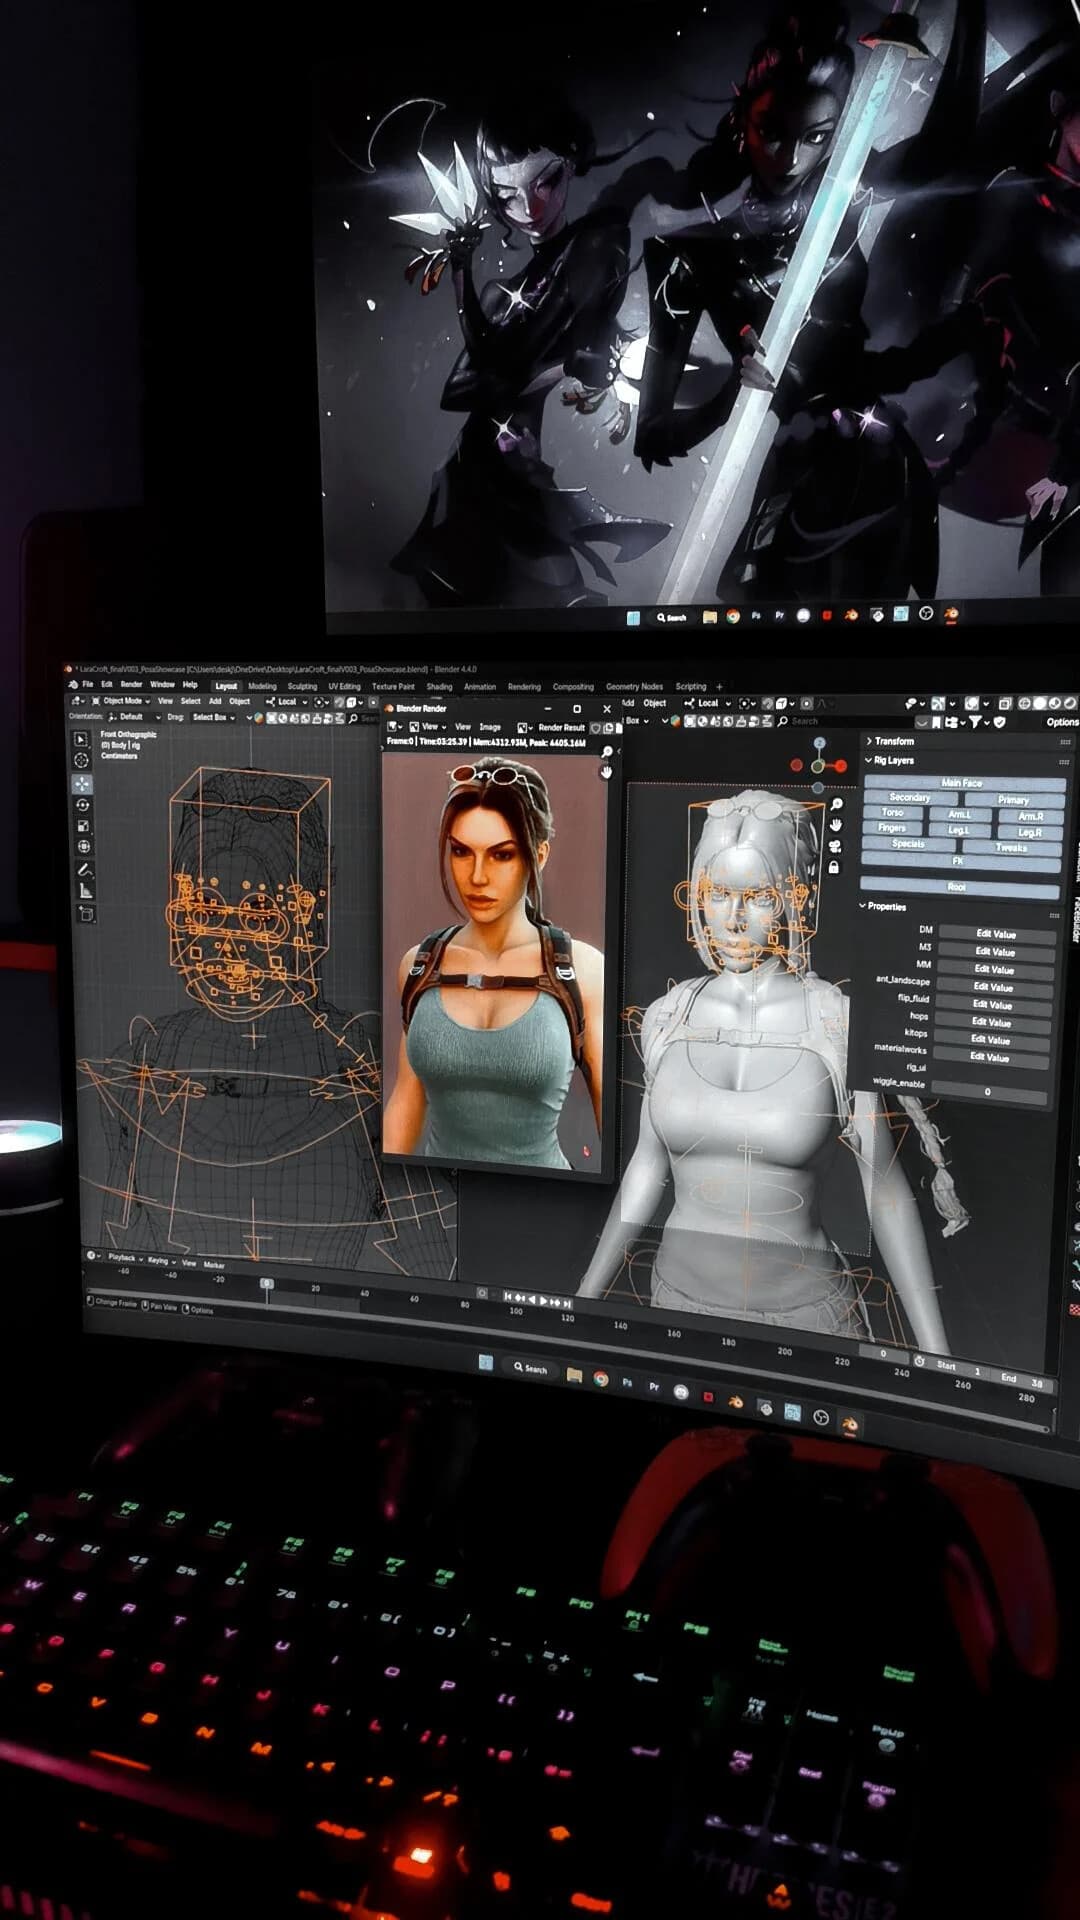Open Keying dropdown in timeline
Viewport: 1080px width, 1920px height.
tap(160, 1261)
